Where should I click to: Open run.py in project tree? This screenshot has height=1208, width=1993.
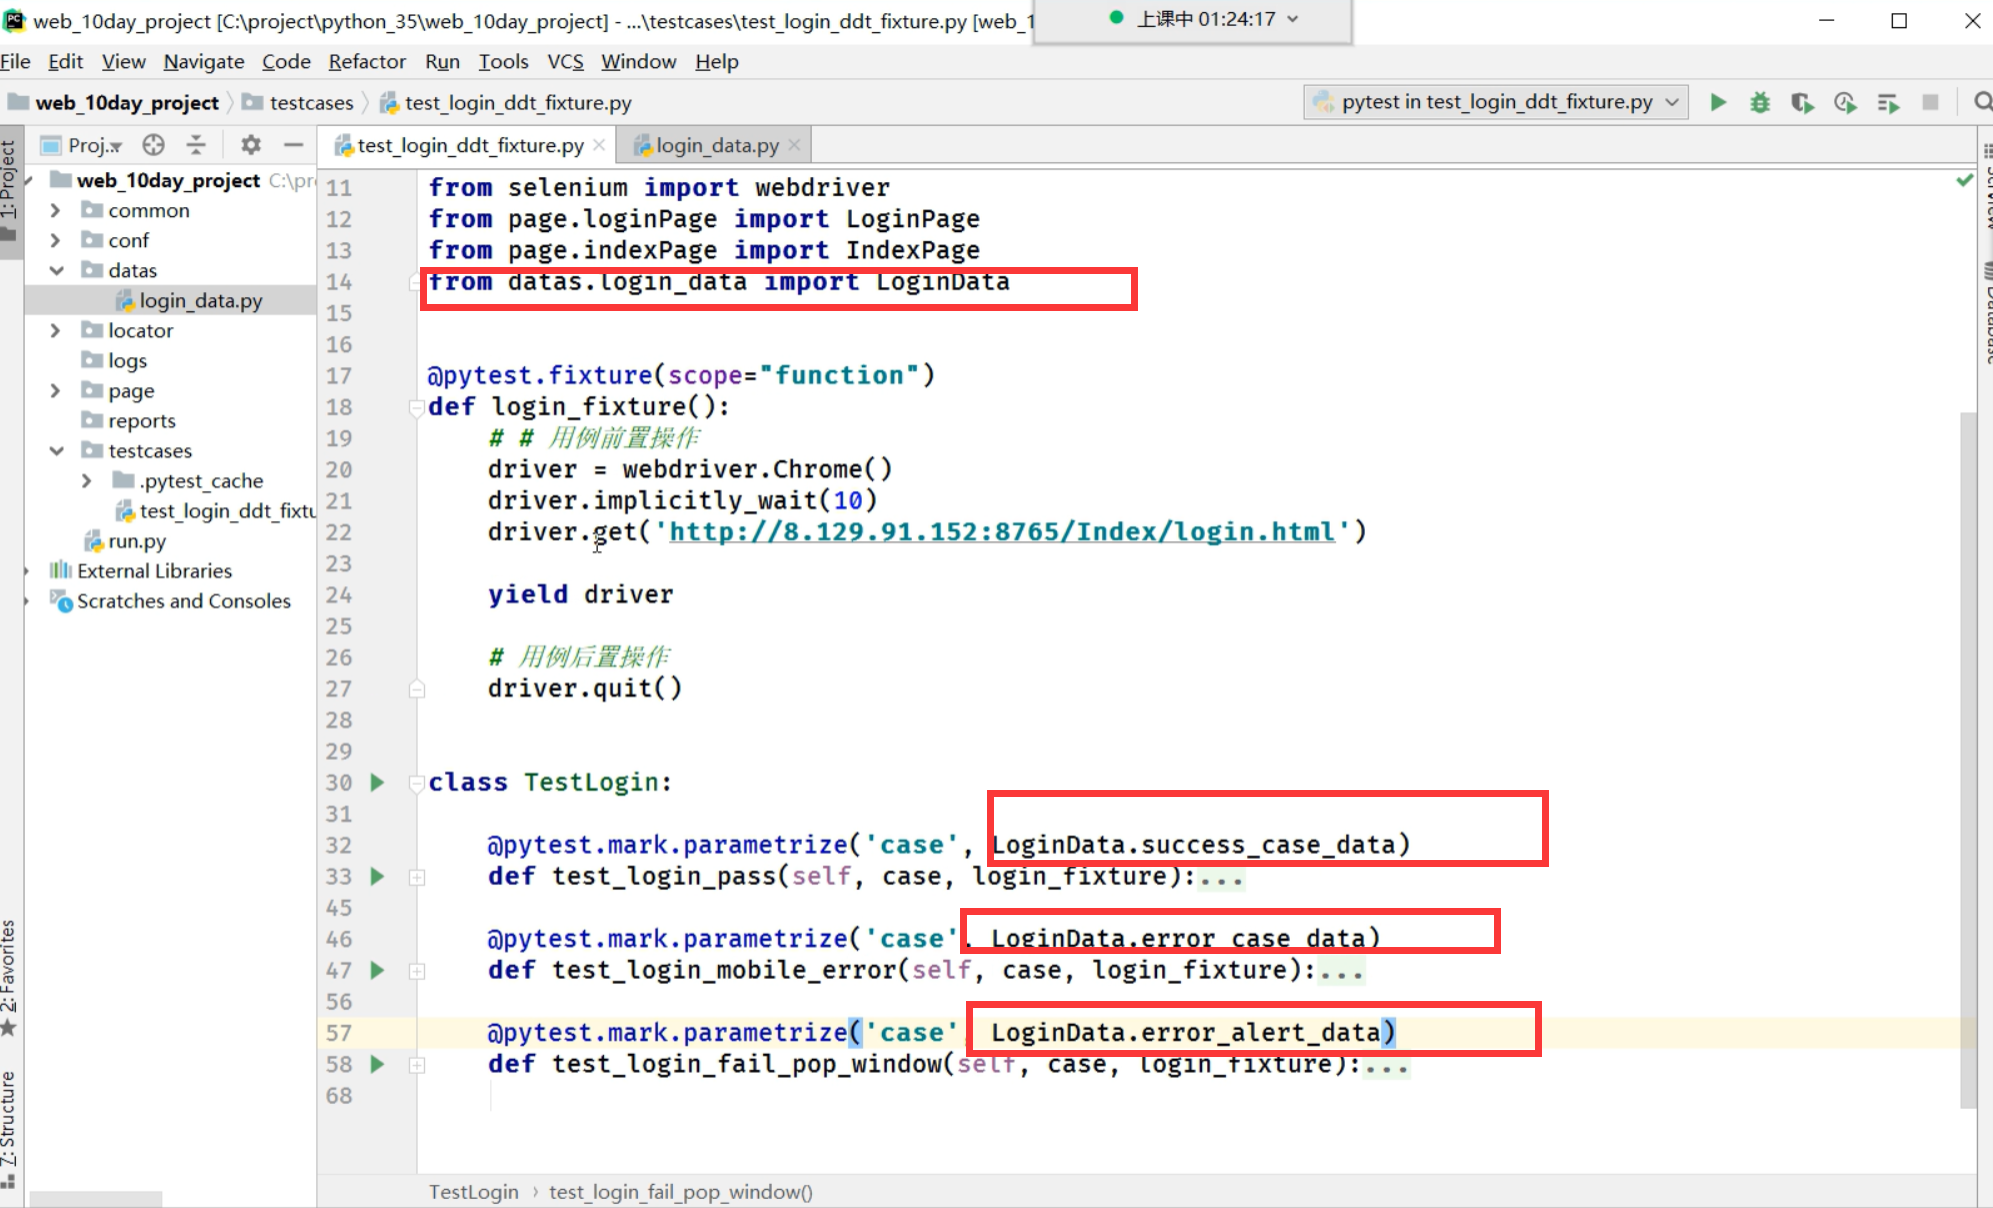[137, 541]
